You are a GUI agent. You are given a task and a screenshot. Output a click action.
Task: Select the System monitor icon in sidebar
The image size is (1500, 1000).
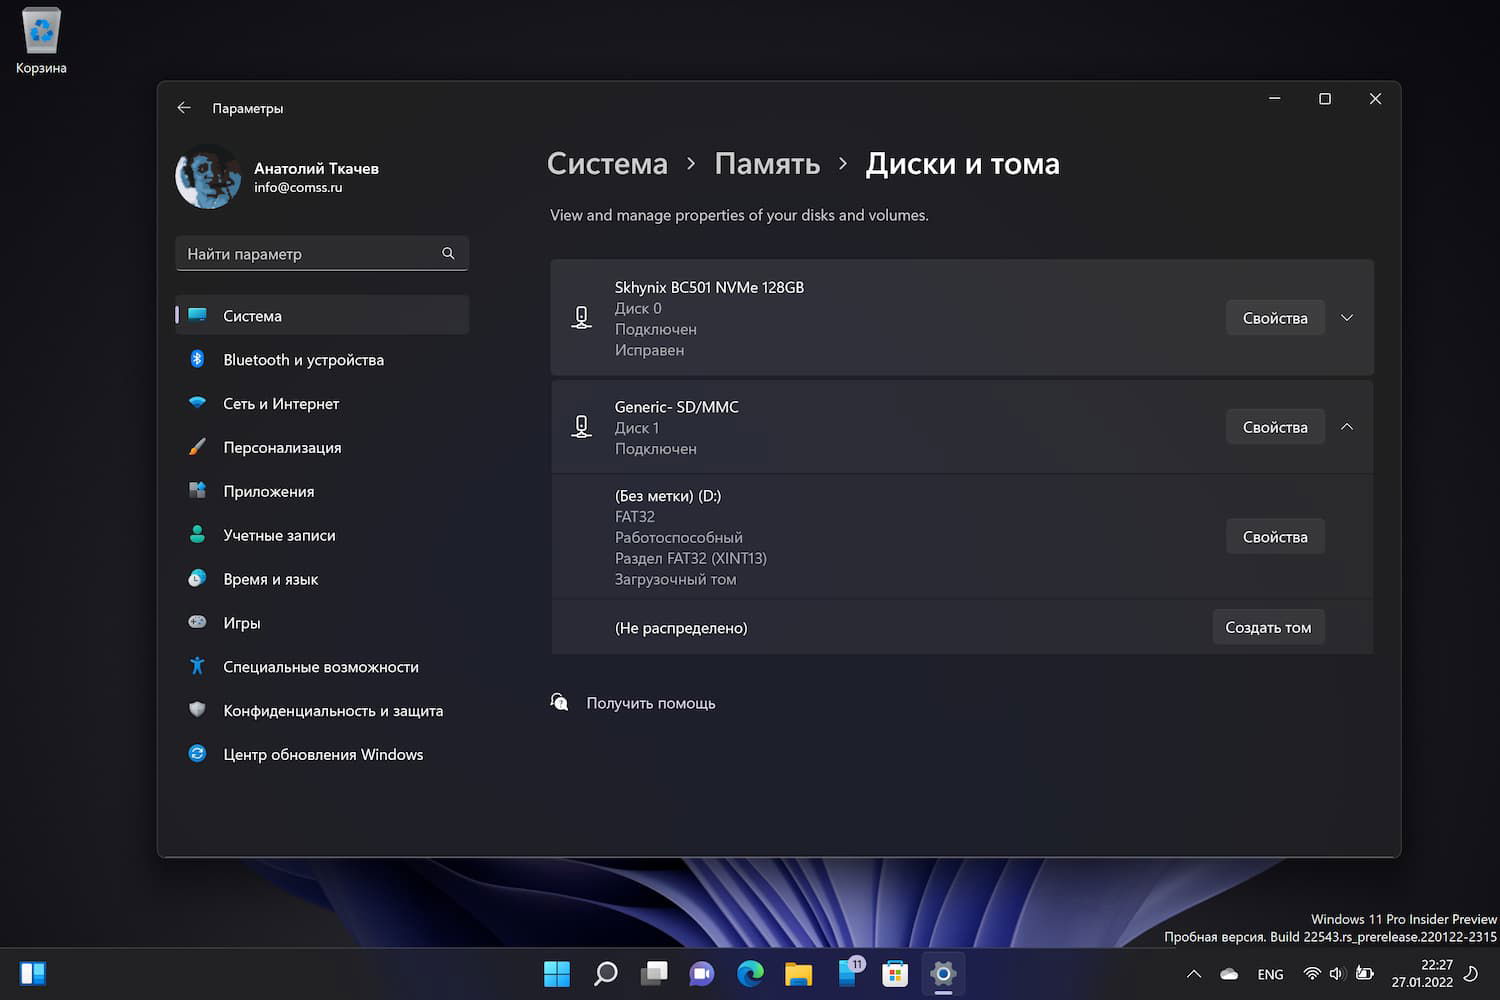click(x=197, y=315)
